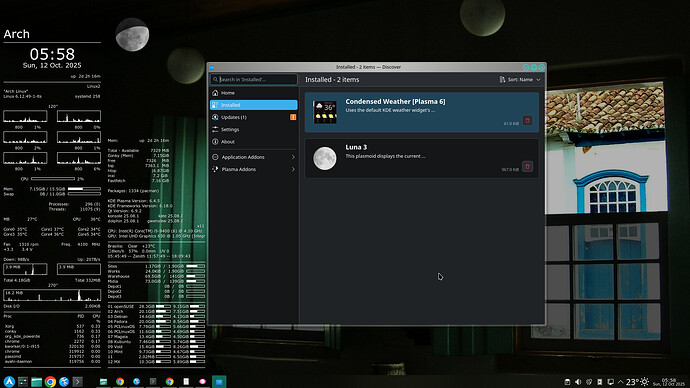Viewport: 690px width, 388px height.
Task: Focus the Search in 'Installed' field
Action: [254, 80]
